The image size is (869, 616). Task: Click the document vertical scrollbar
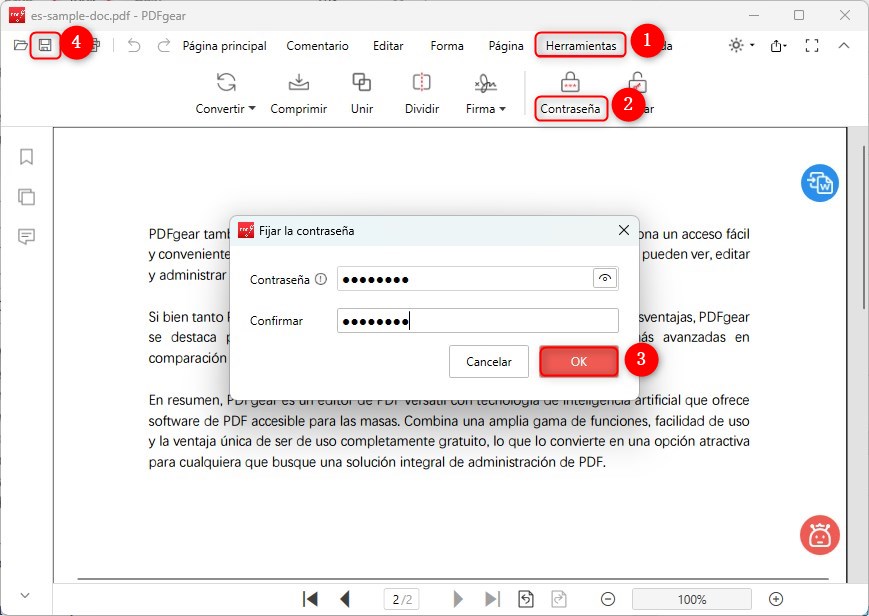tap(863, 227)
